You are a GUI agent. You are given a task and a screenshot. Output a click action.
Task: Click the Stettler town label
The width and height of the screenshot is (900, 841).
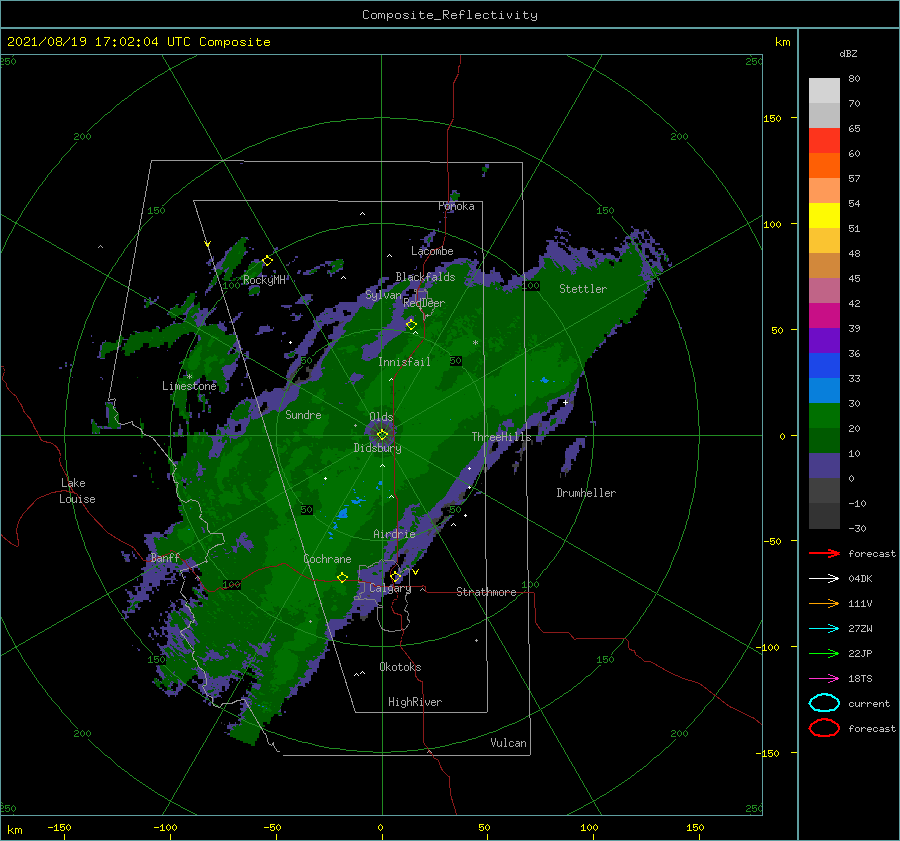[x=583, y=289]
